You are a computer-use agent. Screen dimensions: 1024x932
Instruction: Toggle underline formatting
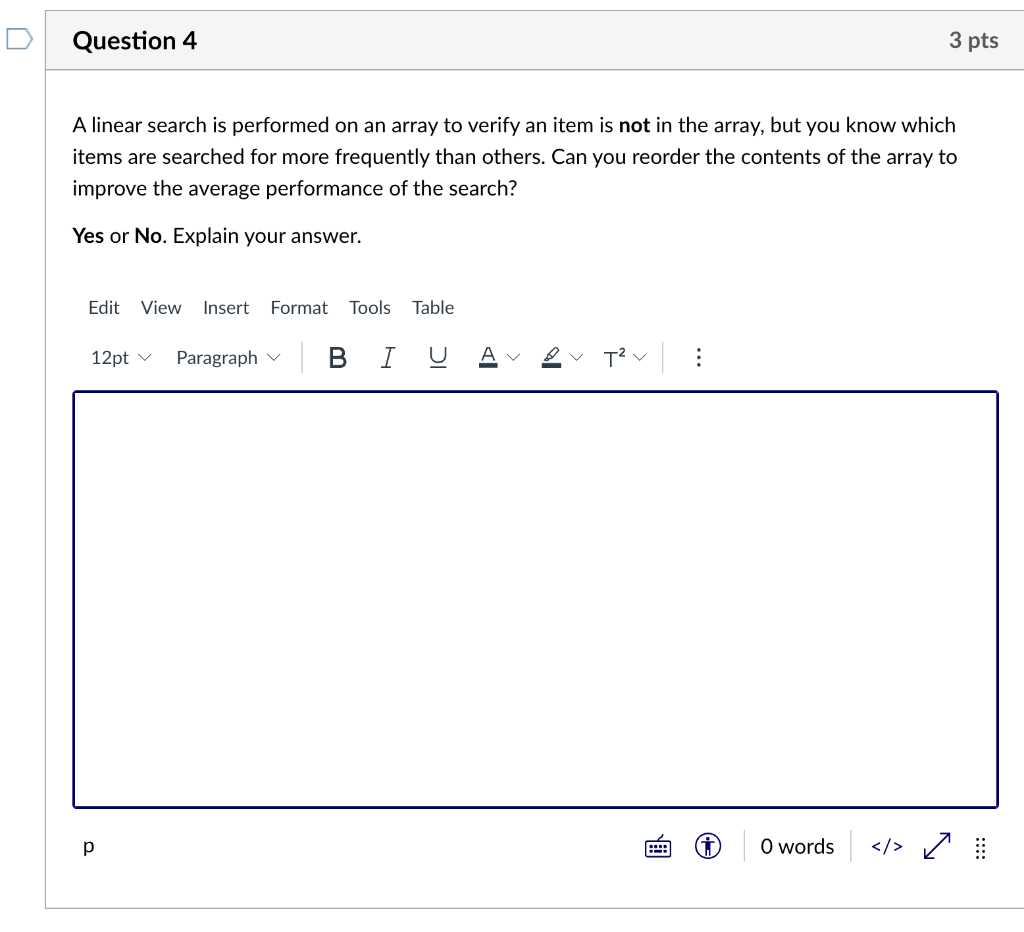pos(437,357)
